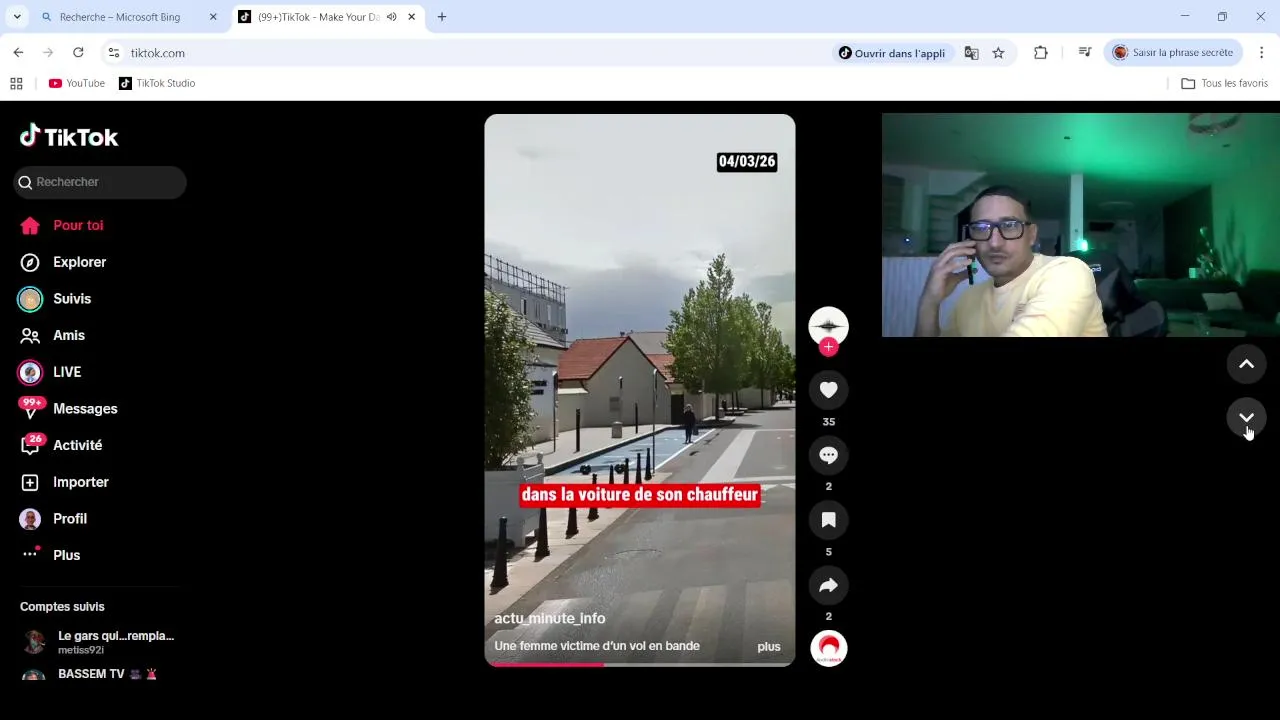1280x720 pixels.
Task: Switch to the Recherche – Microsoft Bing tab
Action: [x=120, y=17]
